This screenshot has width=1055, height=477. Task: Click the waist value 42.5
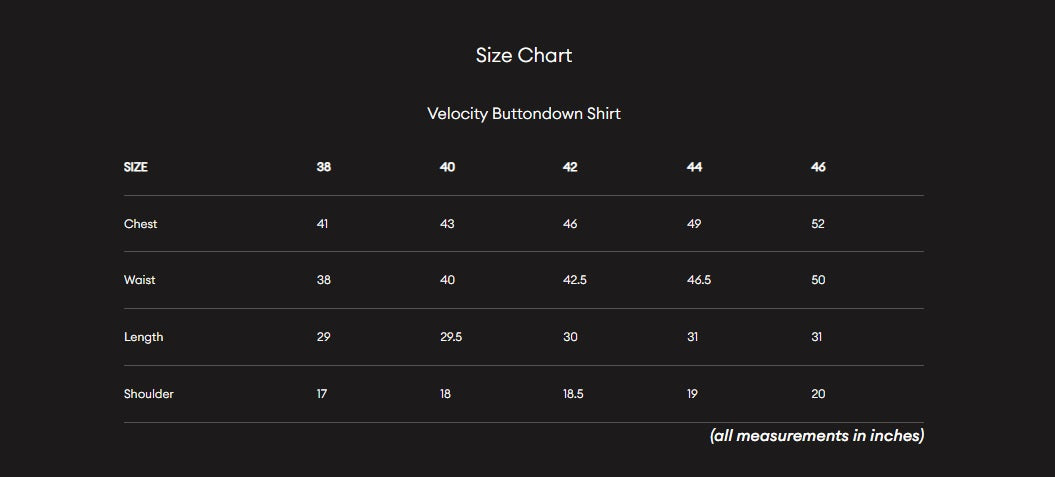click(x=575, y=280)
